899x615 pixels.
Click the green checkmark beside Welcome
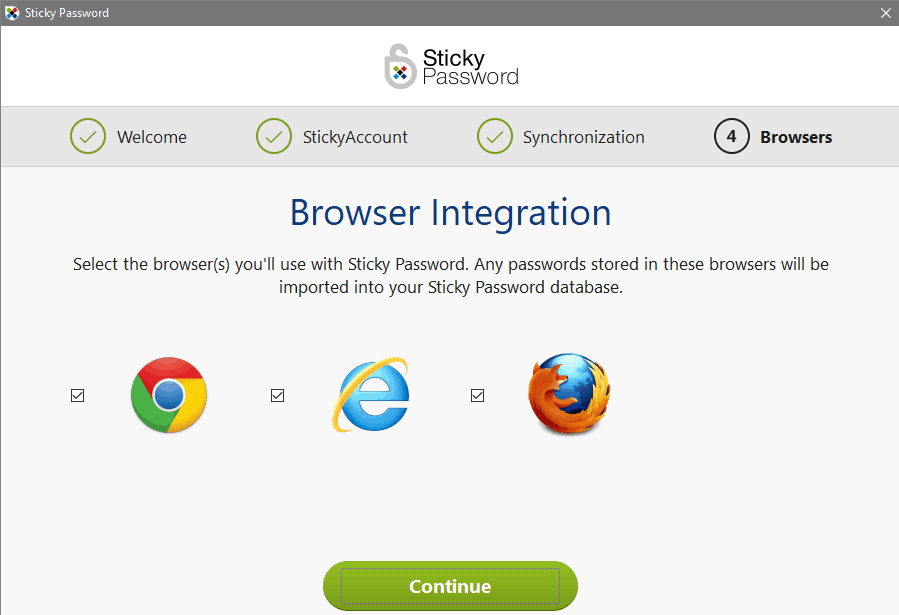87,136
